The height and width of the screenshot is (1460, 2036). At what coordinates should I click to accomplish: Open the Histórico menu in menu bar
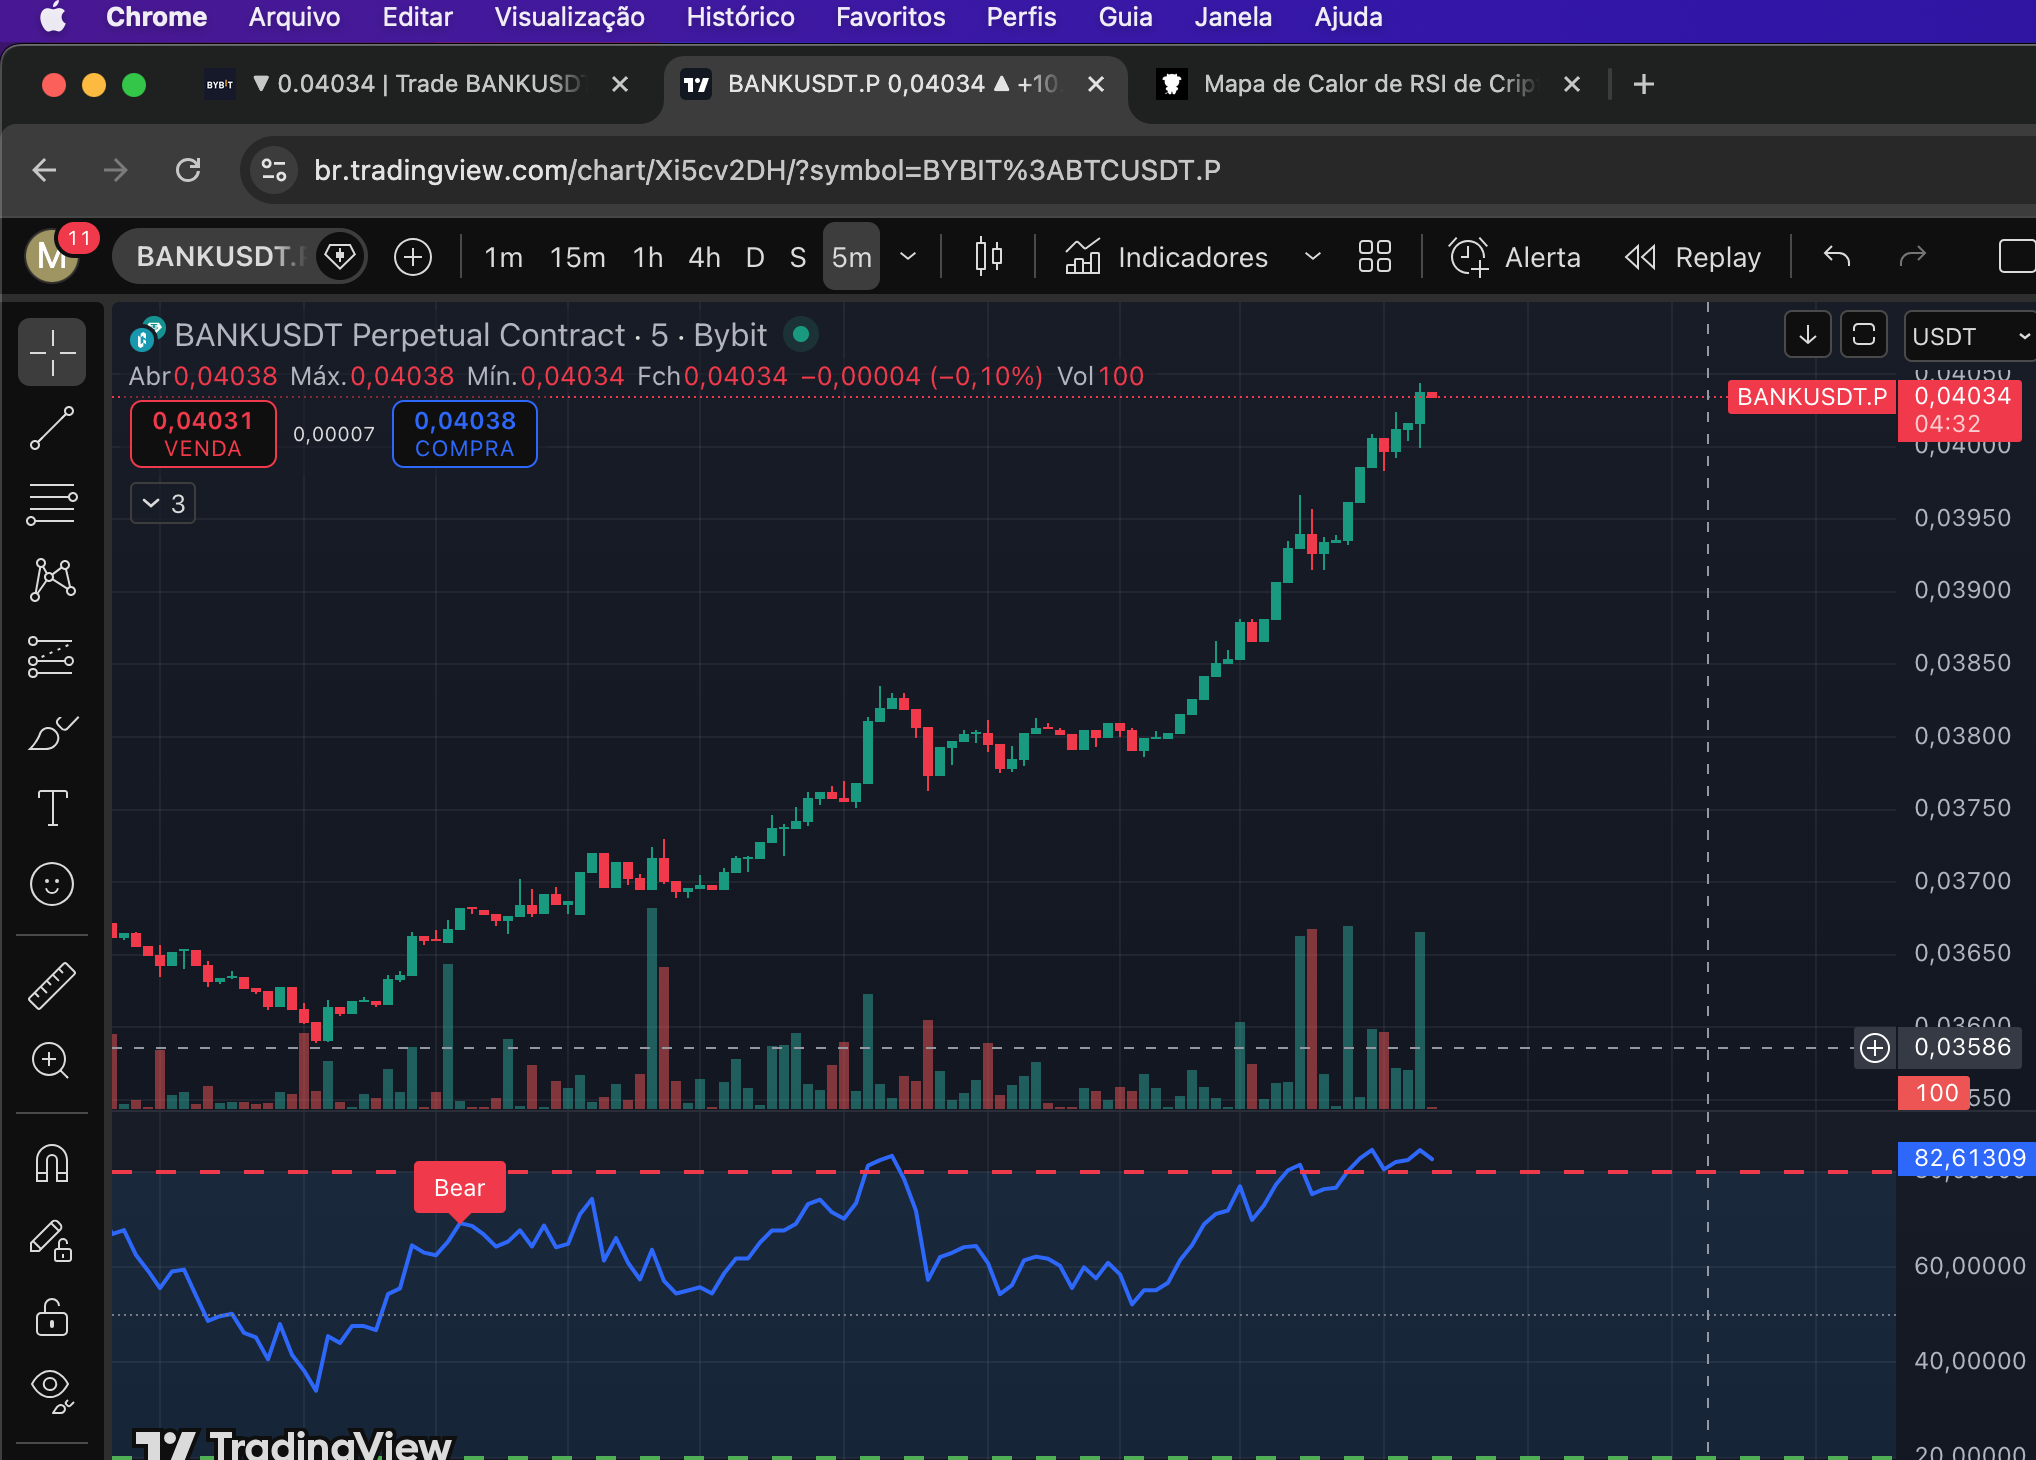point(740,17)
